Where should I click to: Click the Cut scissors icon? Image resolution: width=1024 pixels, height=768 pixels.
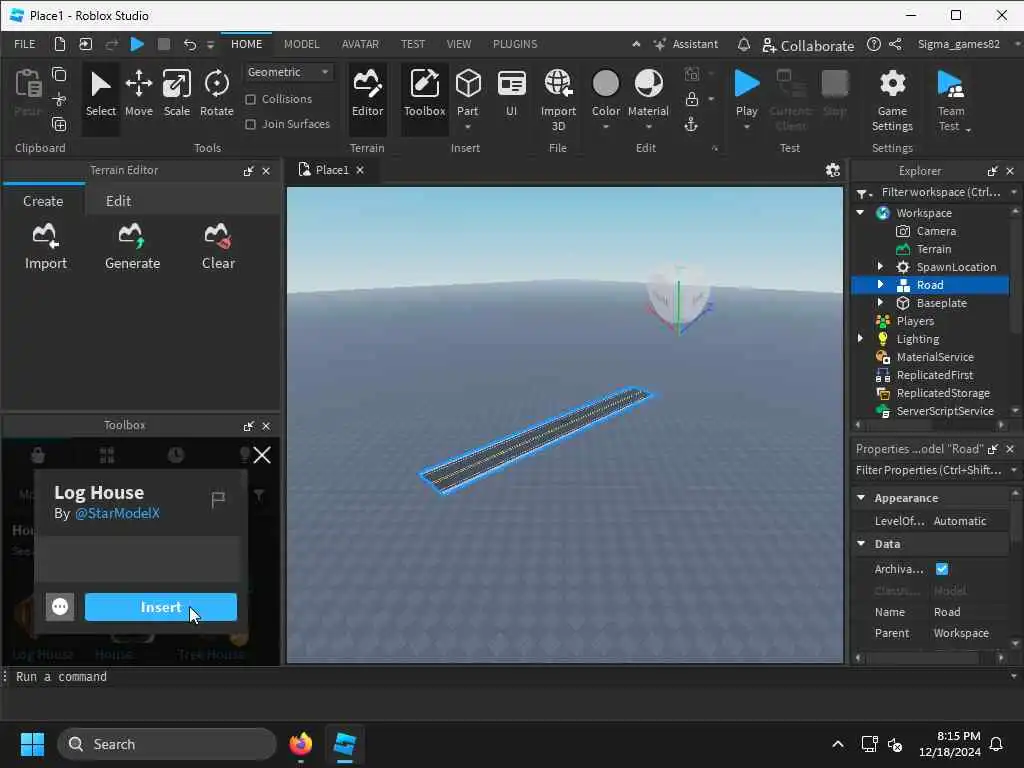[59, 99]
